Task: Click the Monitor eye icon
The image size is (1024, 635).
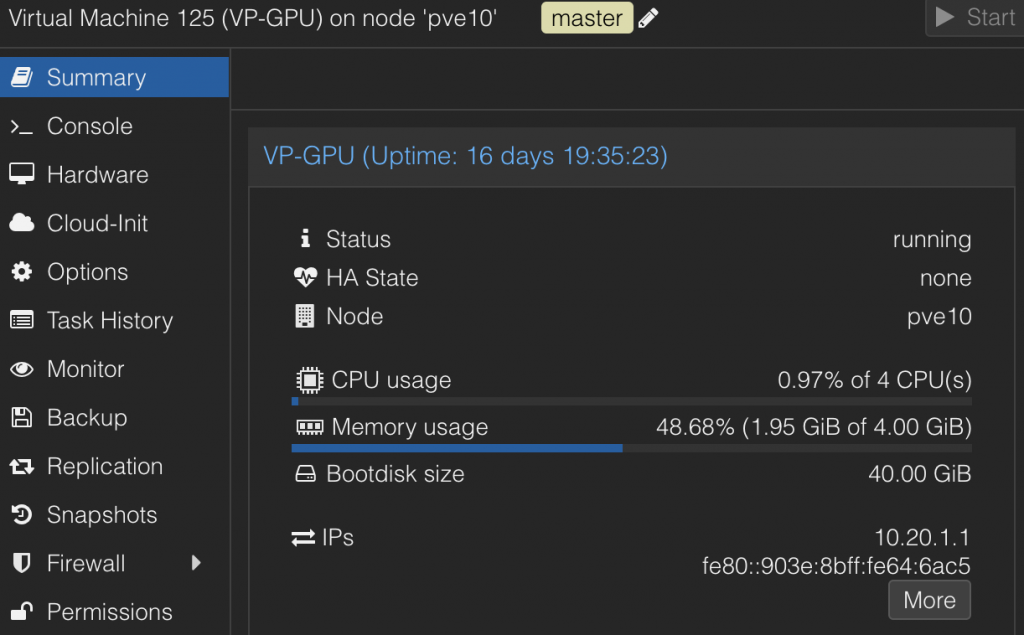Action: [21, 370]
